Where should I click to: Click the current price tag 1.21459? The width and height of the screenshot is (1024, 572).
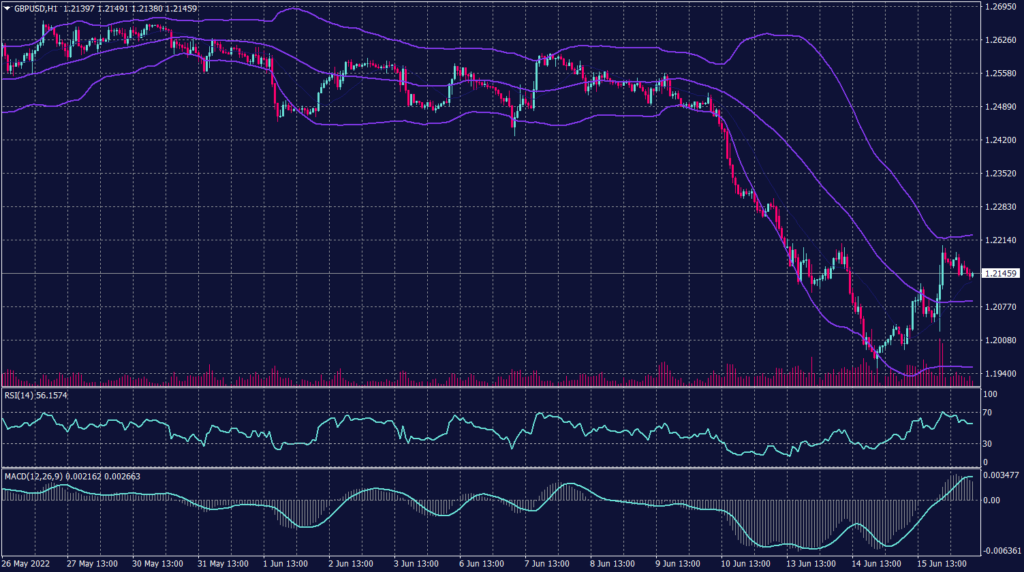click(x=1001, y=273)
